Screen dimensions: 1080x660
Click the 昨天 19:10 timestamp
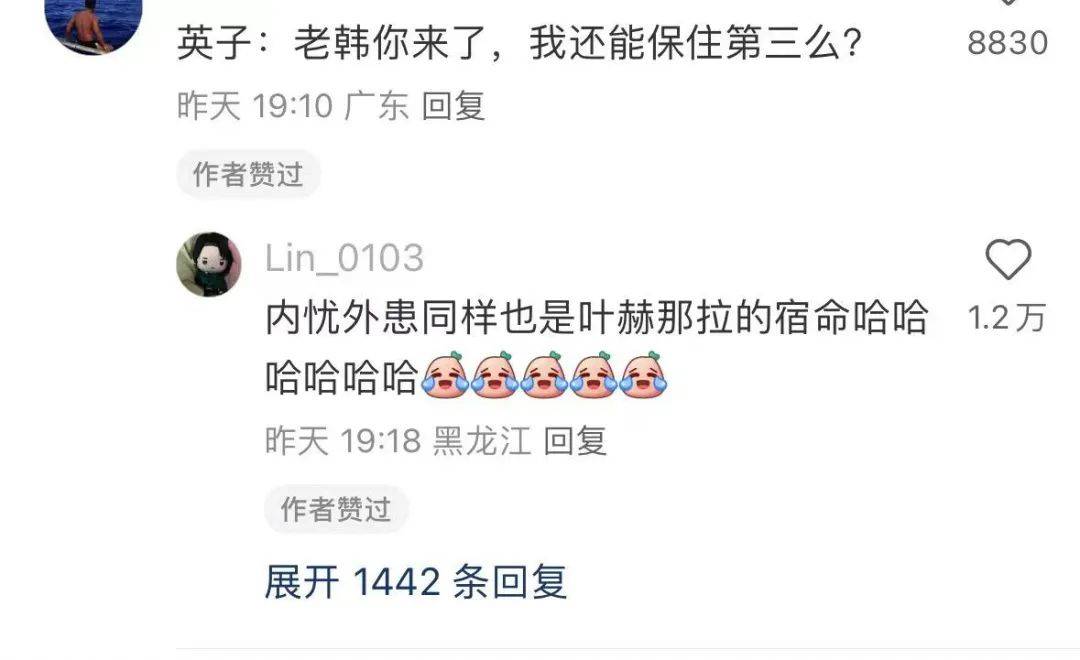[x=255, y=106]
